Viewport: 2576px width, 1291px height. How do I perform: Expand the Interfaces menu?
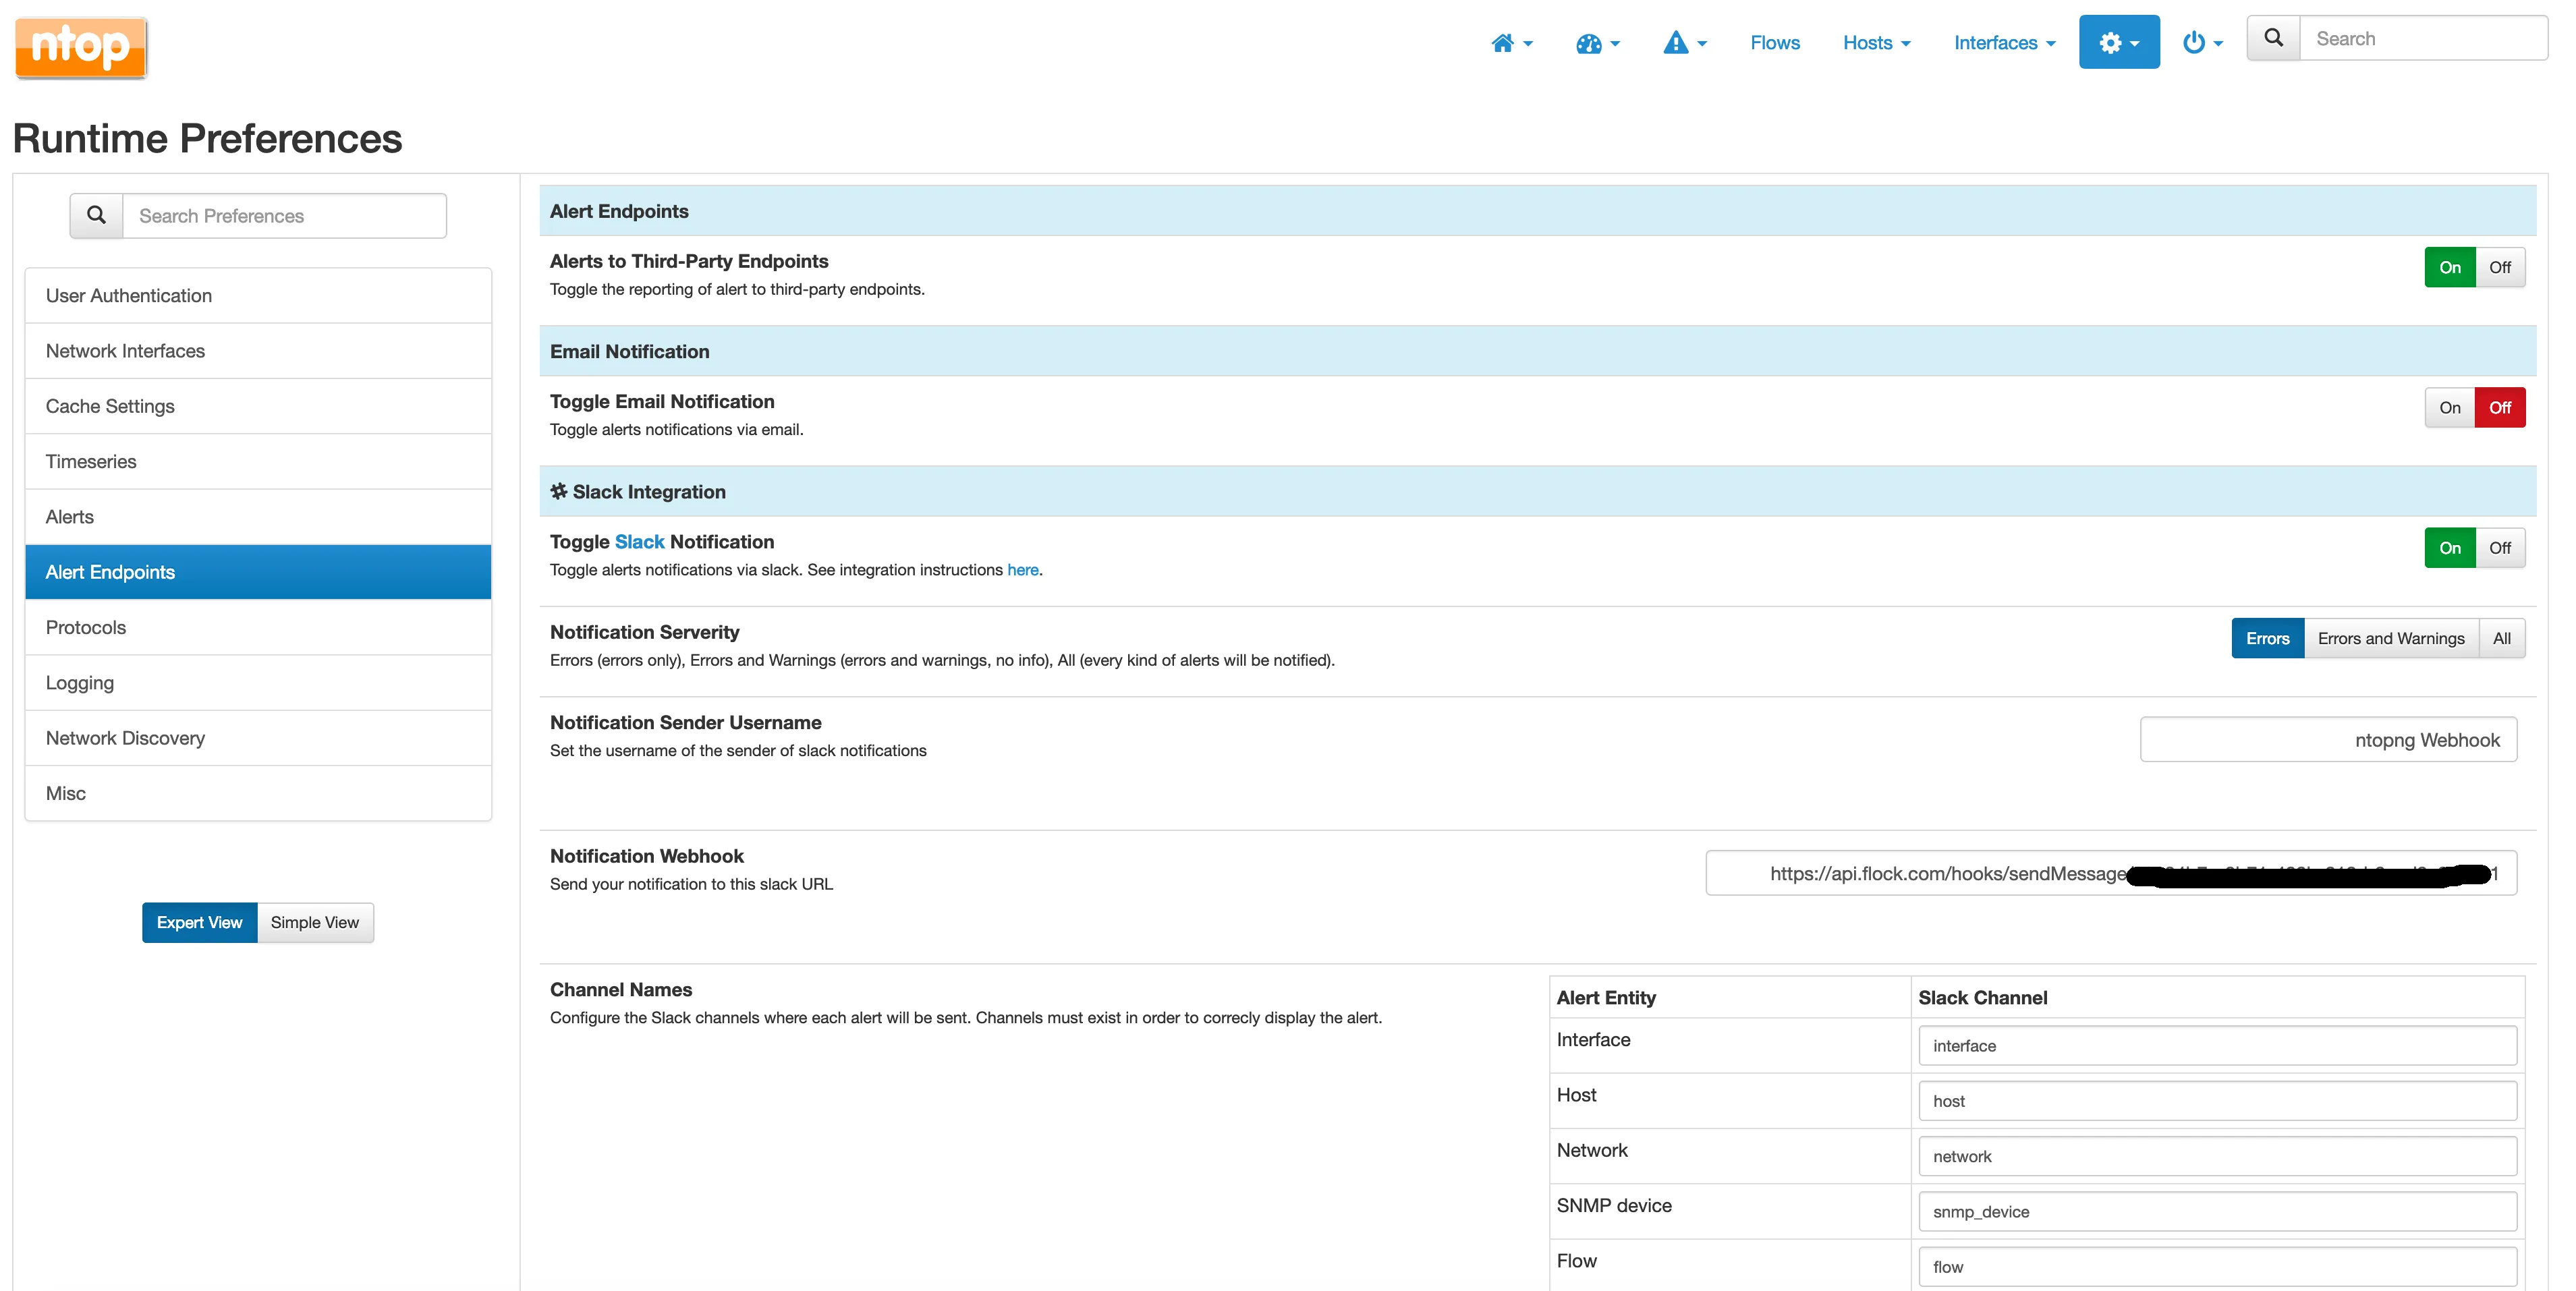click(2004, 43)
